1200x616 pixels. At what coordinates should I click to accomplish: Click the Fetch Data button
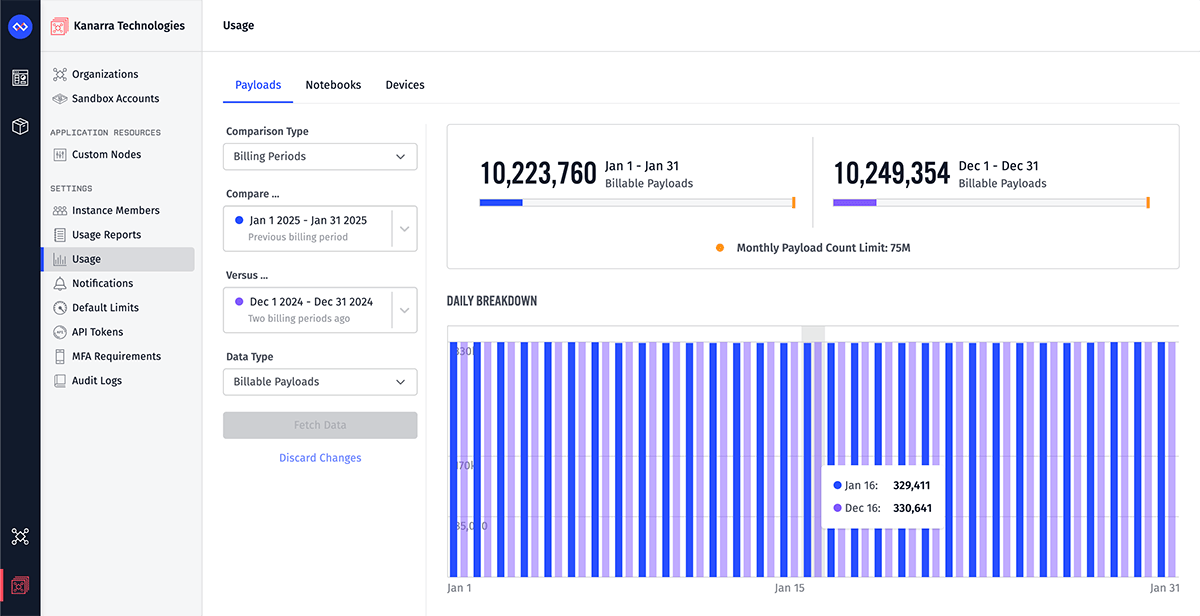320,425
